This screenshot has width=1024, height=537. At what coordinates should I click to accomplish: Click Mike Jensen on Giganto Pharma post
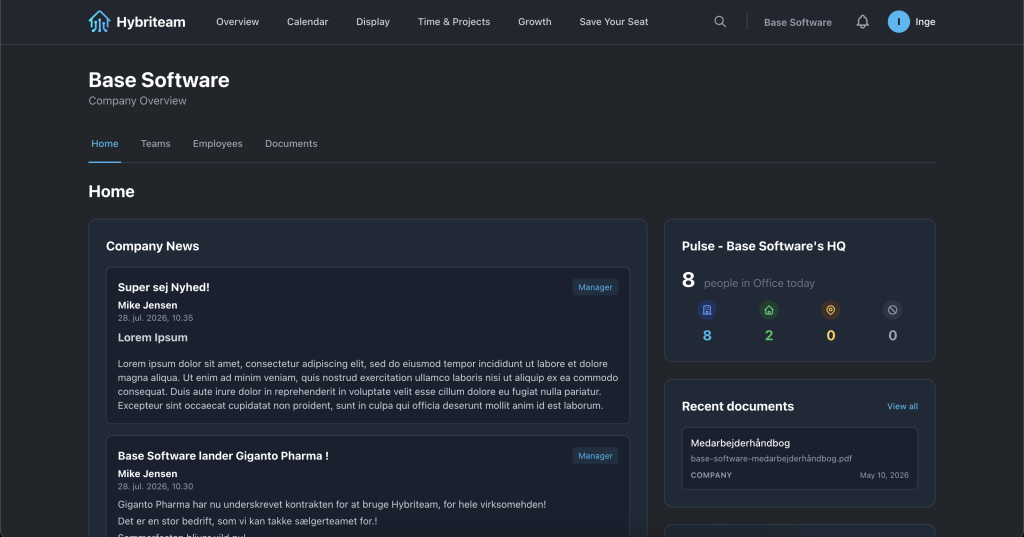point(148,474)
